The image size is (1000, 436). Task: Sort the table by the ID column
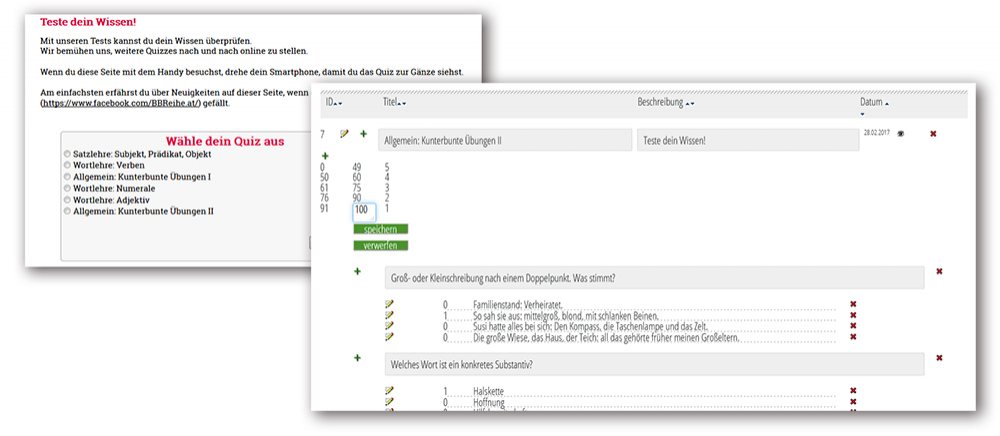point(338,103)
